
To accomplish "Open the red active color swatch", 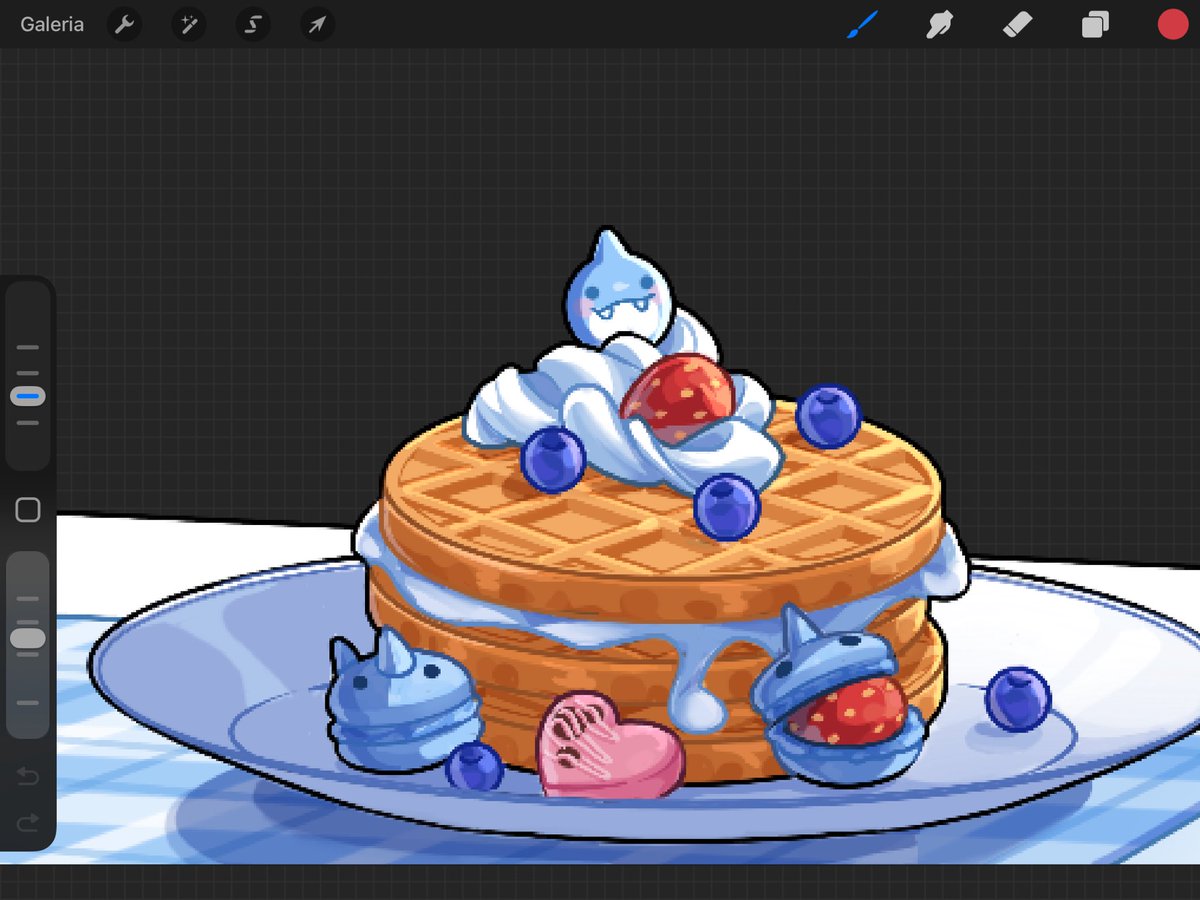I will 1172,24.
